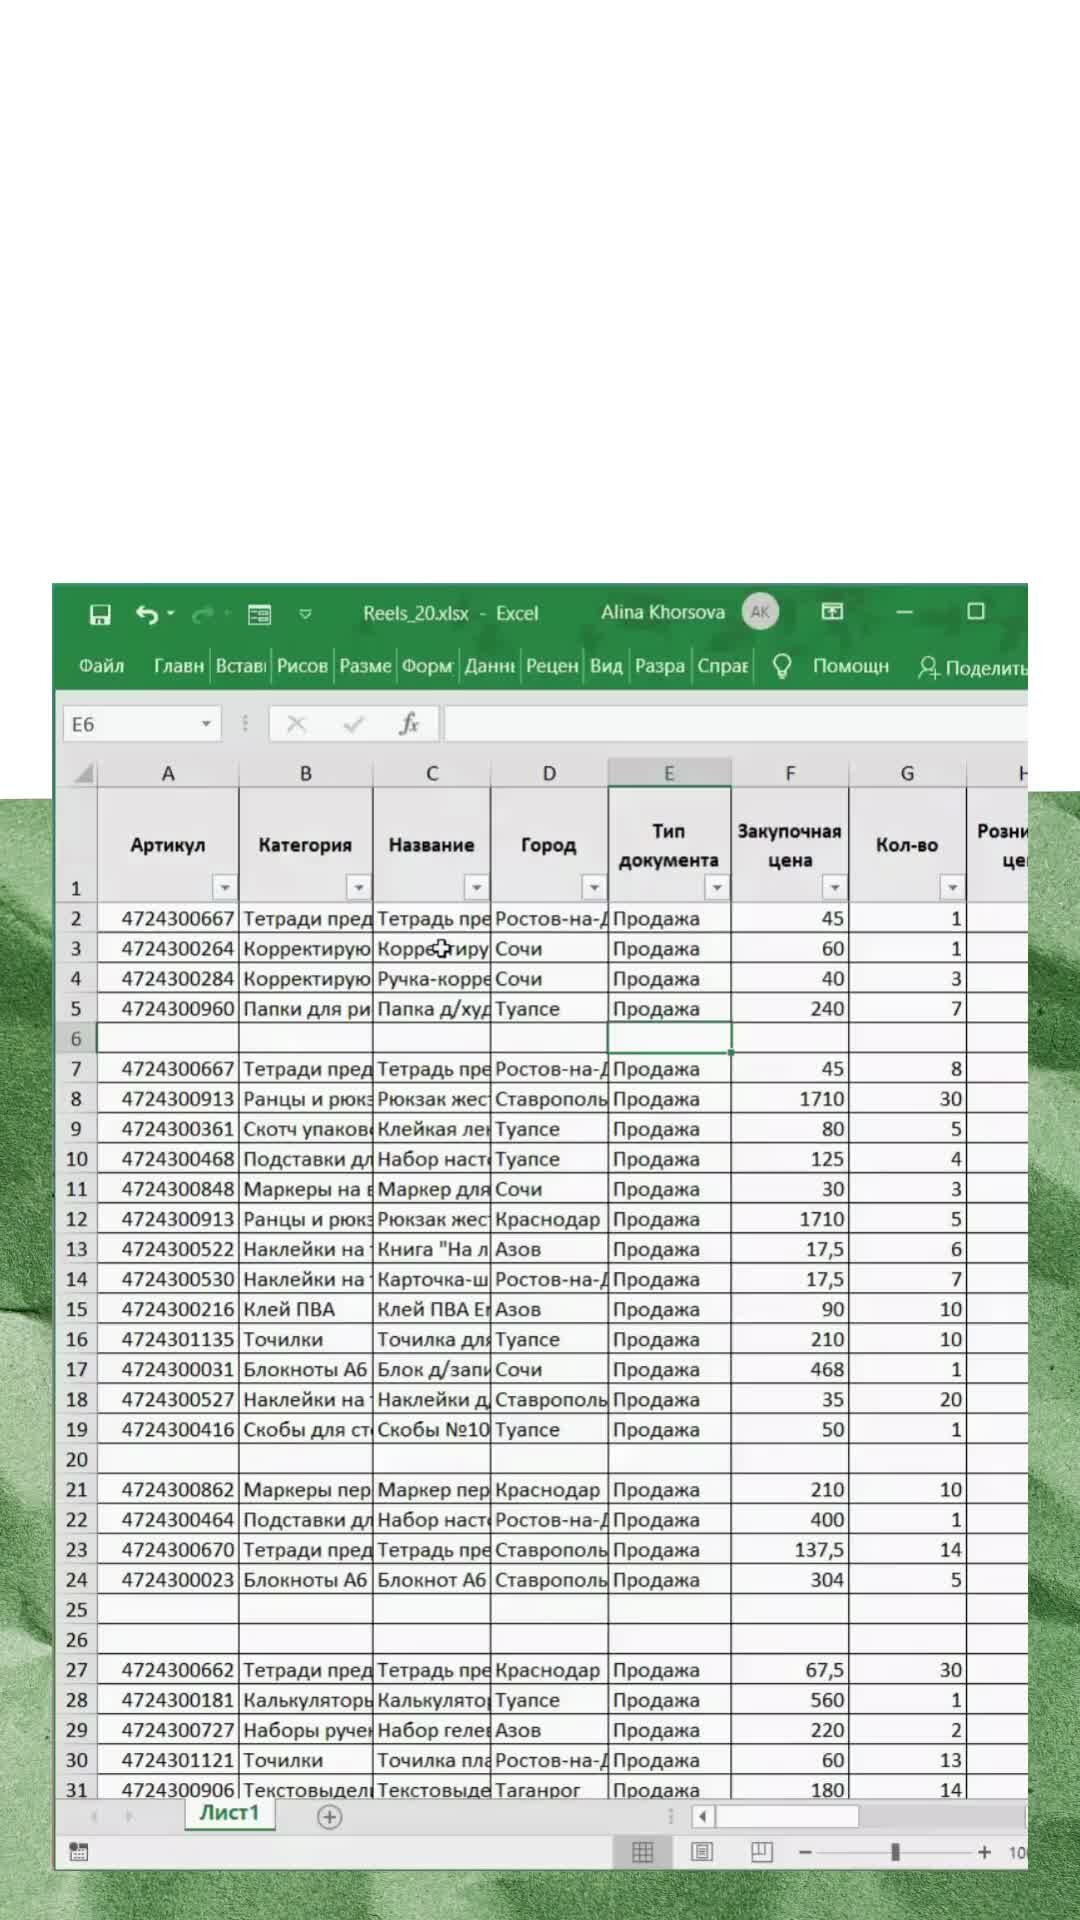Cancel the formula entry with the X icon
The width and height of the screenshot is (1080, 1920).
(296, 724)
